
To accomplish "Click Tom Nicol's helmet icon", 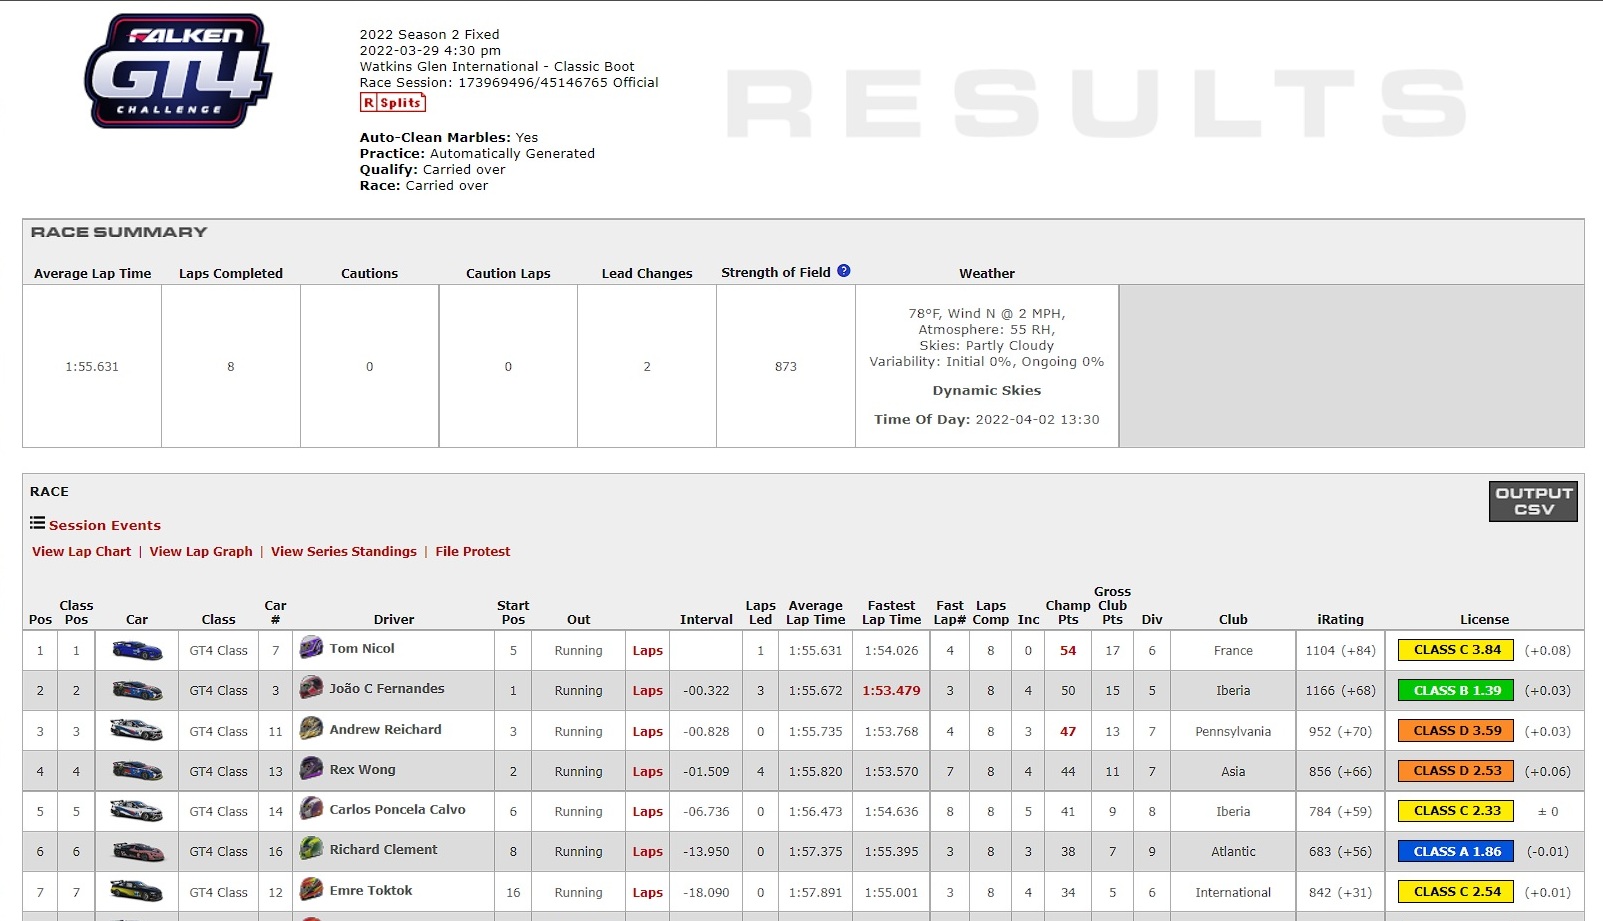I will 312,648.
